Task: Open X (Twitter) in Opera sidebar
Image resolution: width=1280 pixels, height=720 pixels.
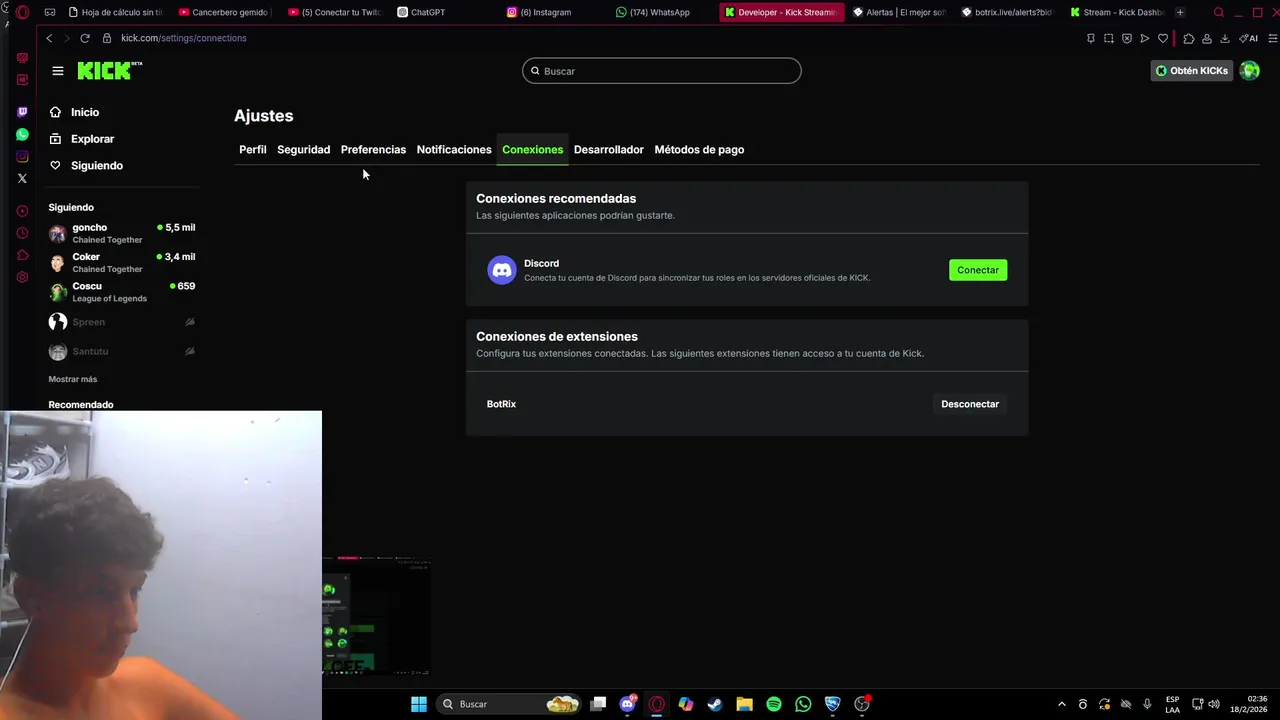Action: 22,178
